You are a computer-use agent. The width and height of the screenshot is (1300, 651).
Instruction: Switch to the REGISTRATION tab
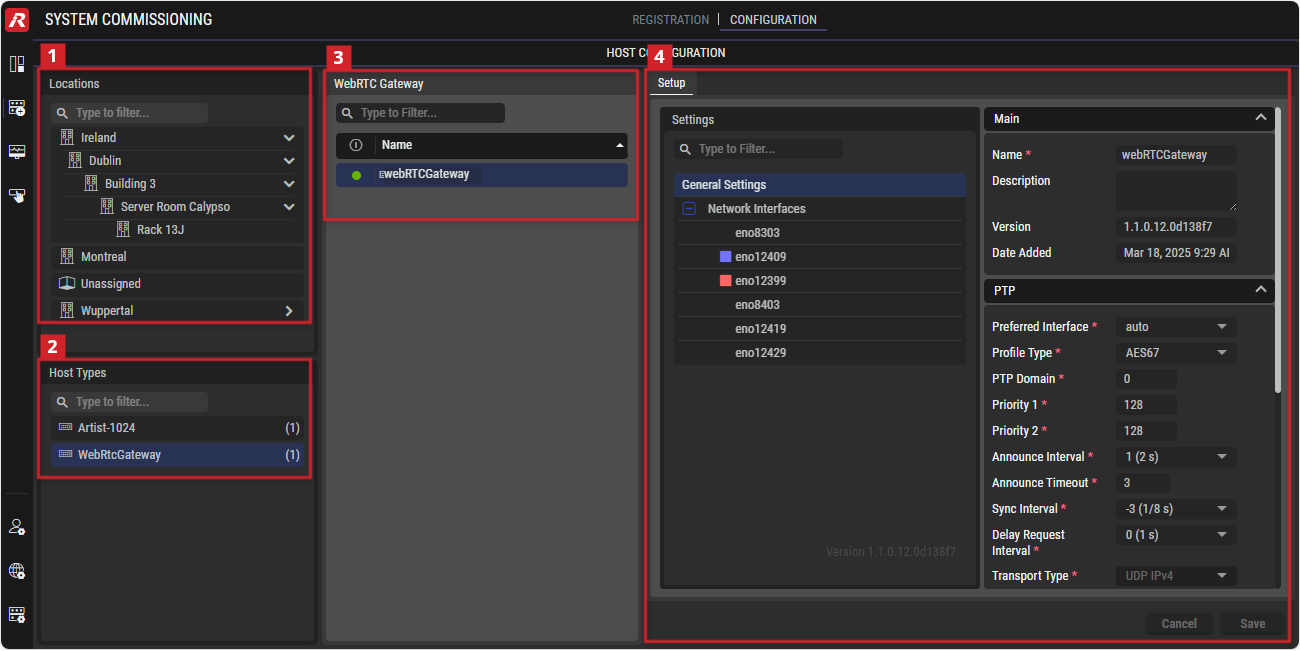tap(670, 19)
